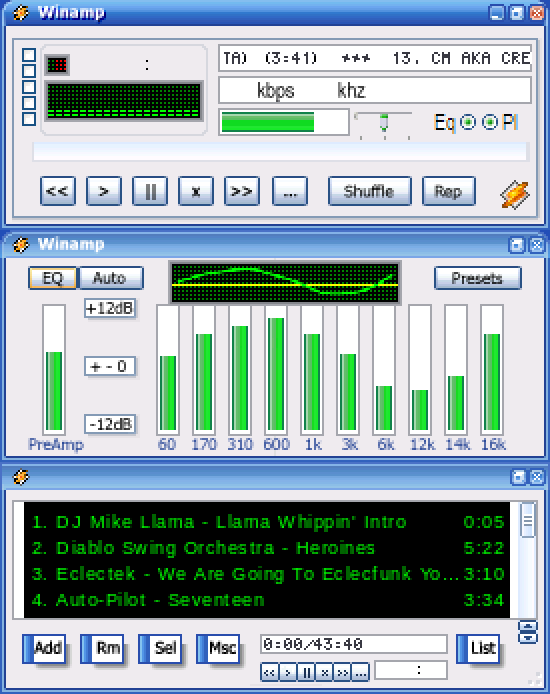The image size is (550, 694).
Task: Select playlist track DJ Mike Llama - Llama Whippin' Intro
Action: tap(267, 522)
